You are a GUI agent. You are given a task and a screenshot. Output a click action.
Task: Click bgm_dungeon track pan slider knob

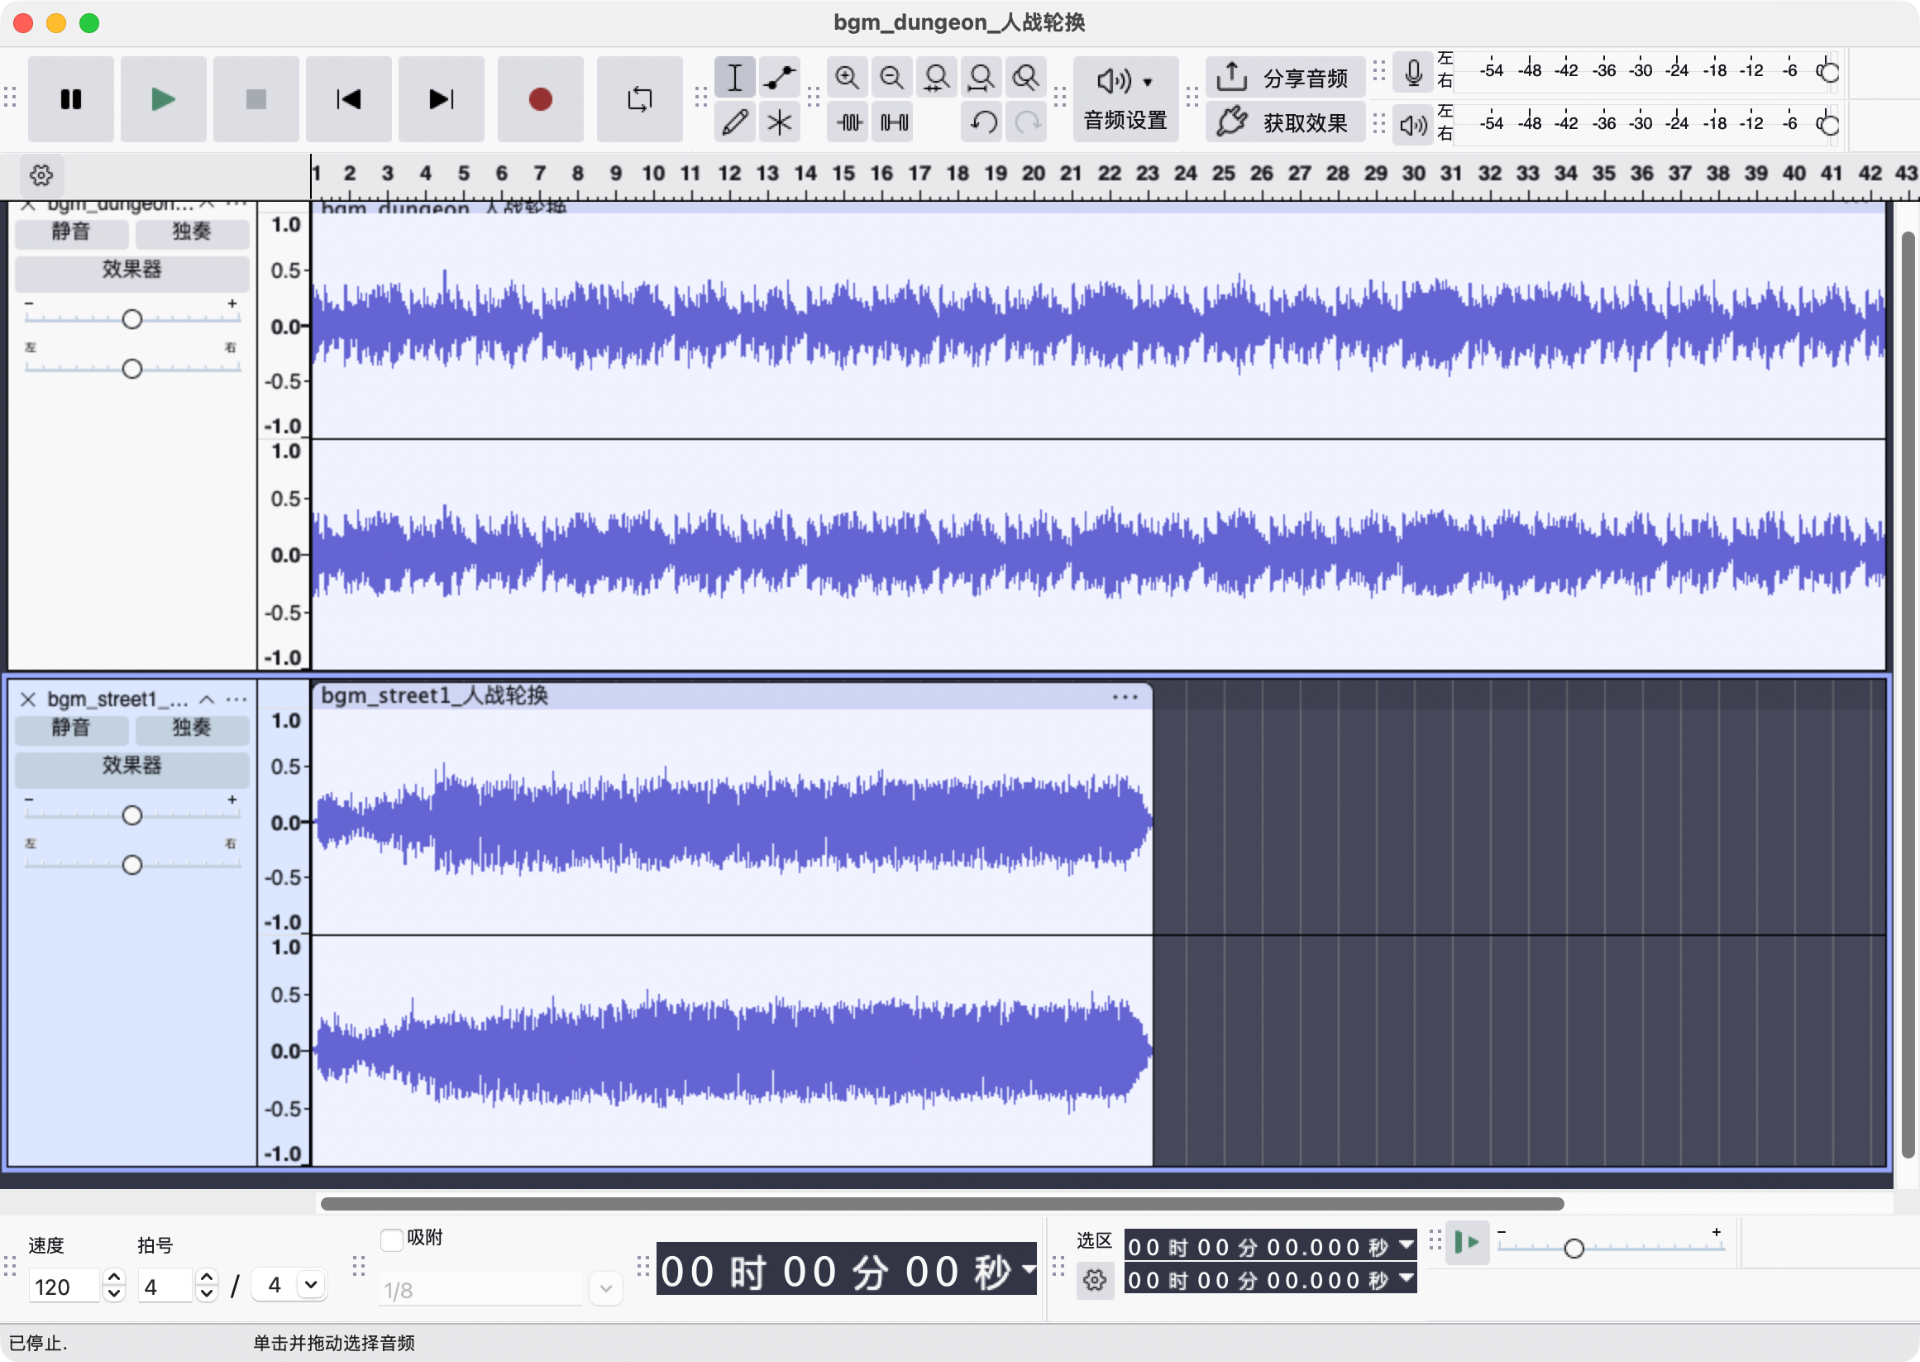click(x=132, y=369)
